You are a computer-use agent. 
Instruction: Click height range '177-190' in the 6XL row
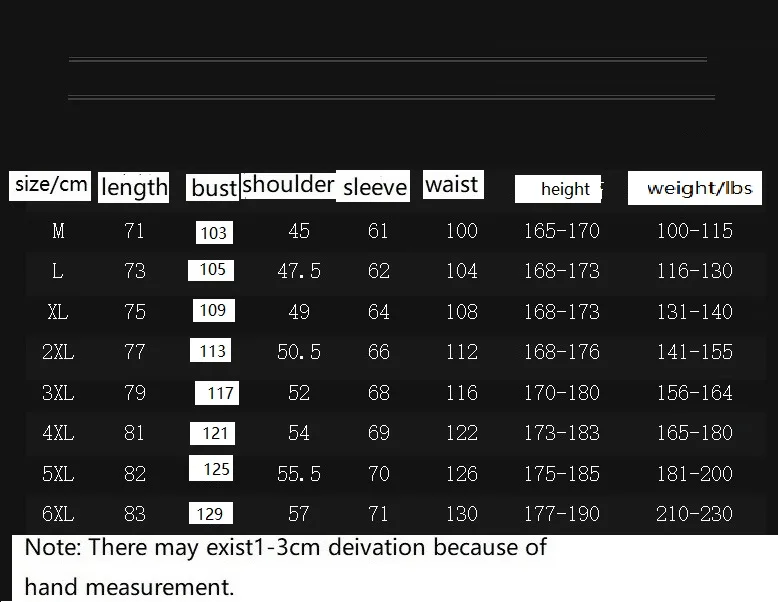(562, 514)
